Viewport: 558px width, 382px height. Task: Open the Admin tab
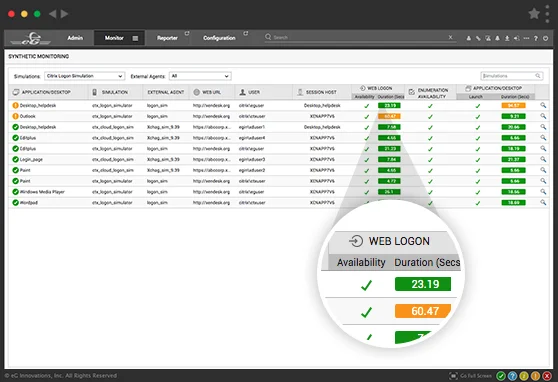point(75,38)
